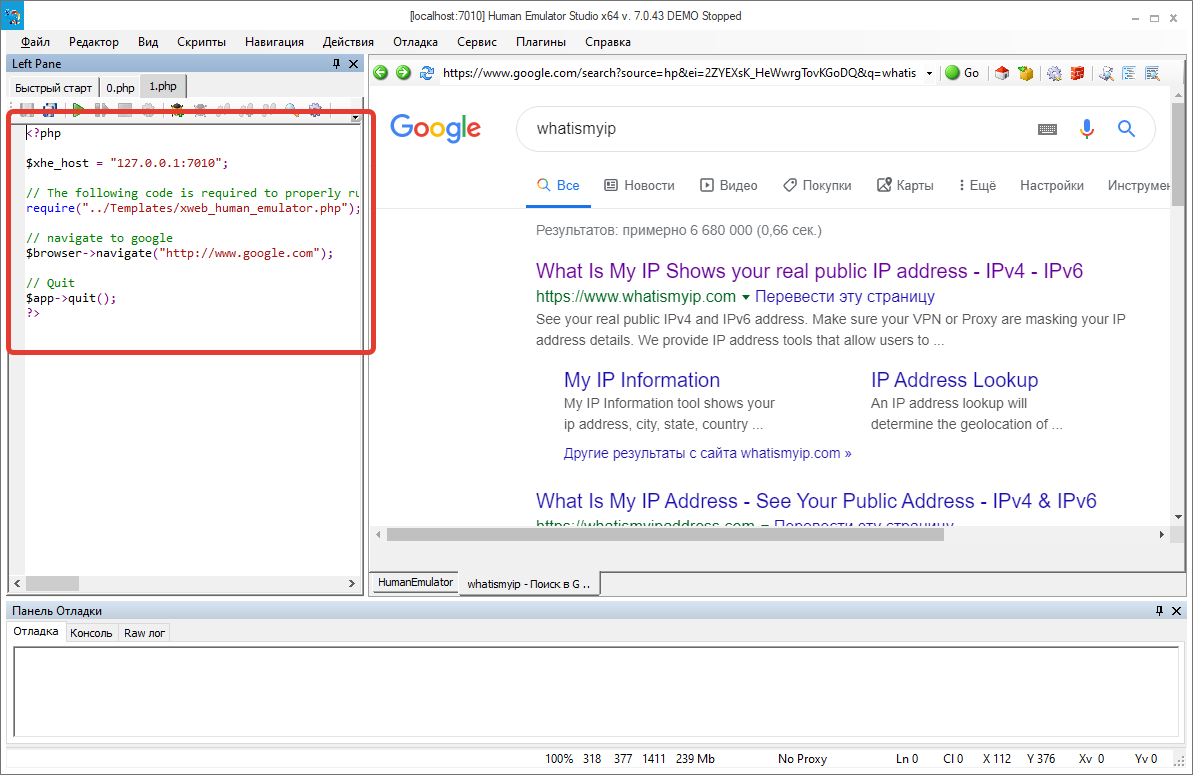Open Google's on-screen keyboard icon
Image resolution: width=1193 pixels, height=775 pixels.
coord(1047,129)
